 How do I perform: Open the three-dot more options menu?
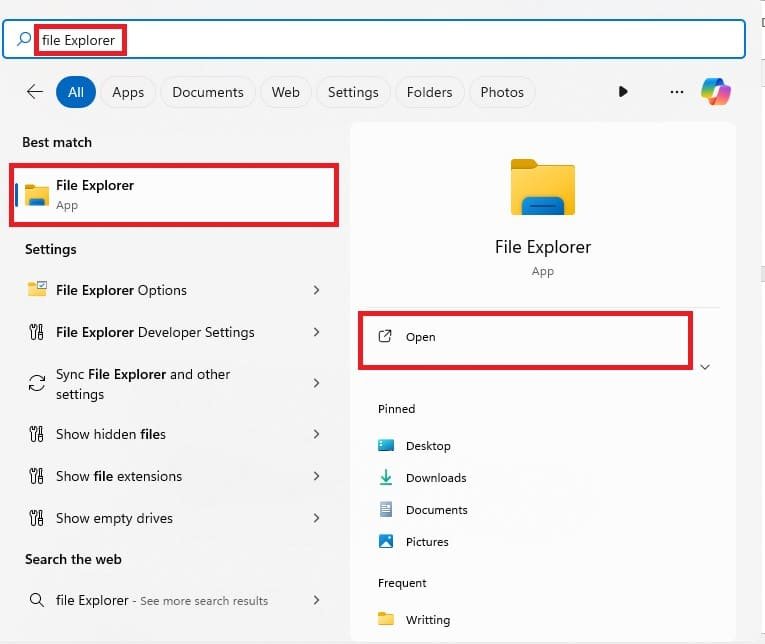point(677,92)
